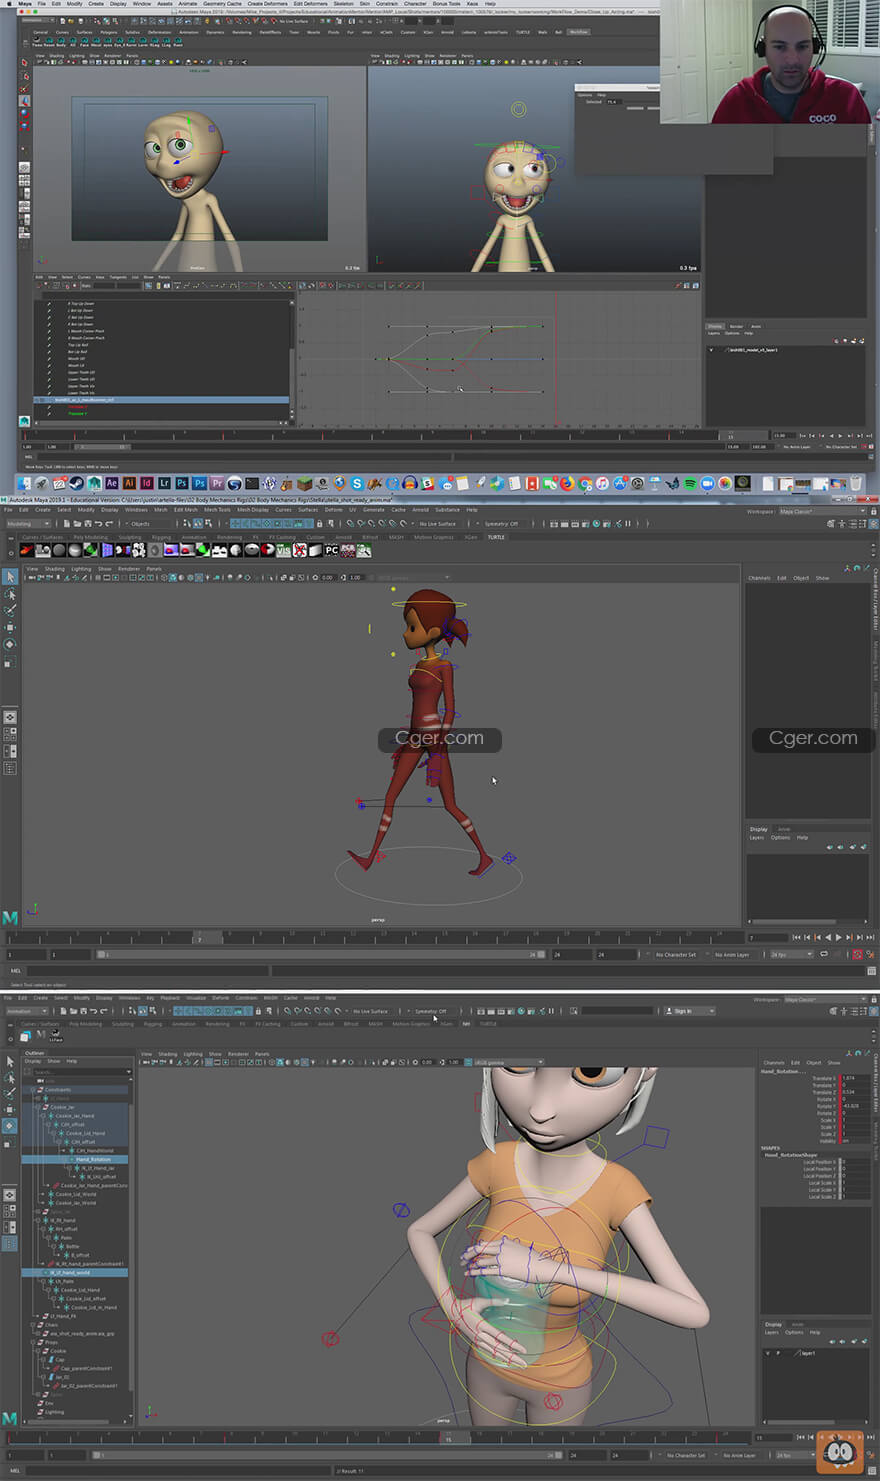Click the VIS shelf icon in middle Maya window
The image size is (880, 1481).
coord(283,550)
